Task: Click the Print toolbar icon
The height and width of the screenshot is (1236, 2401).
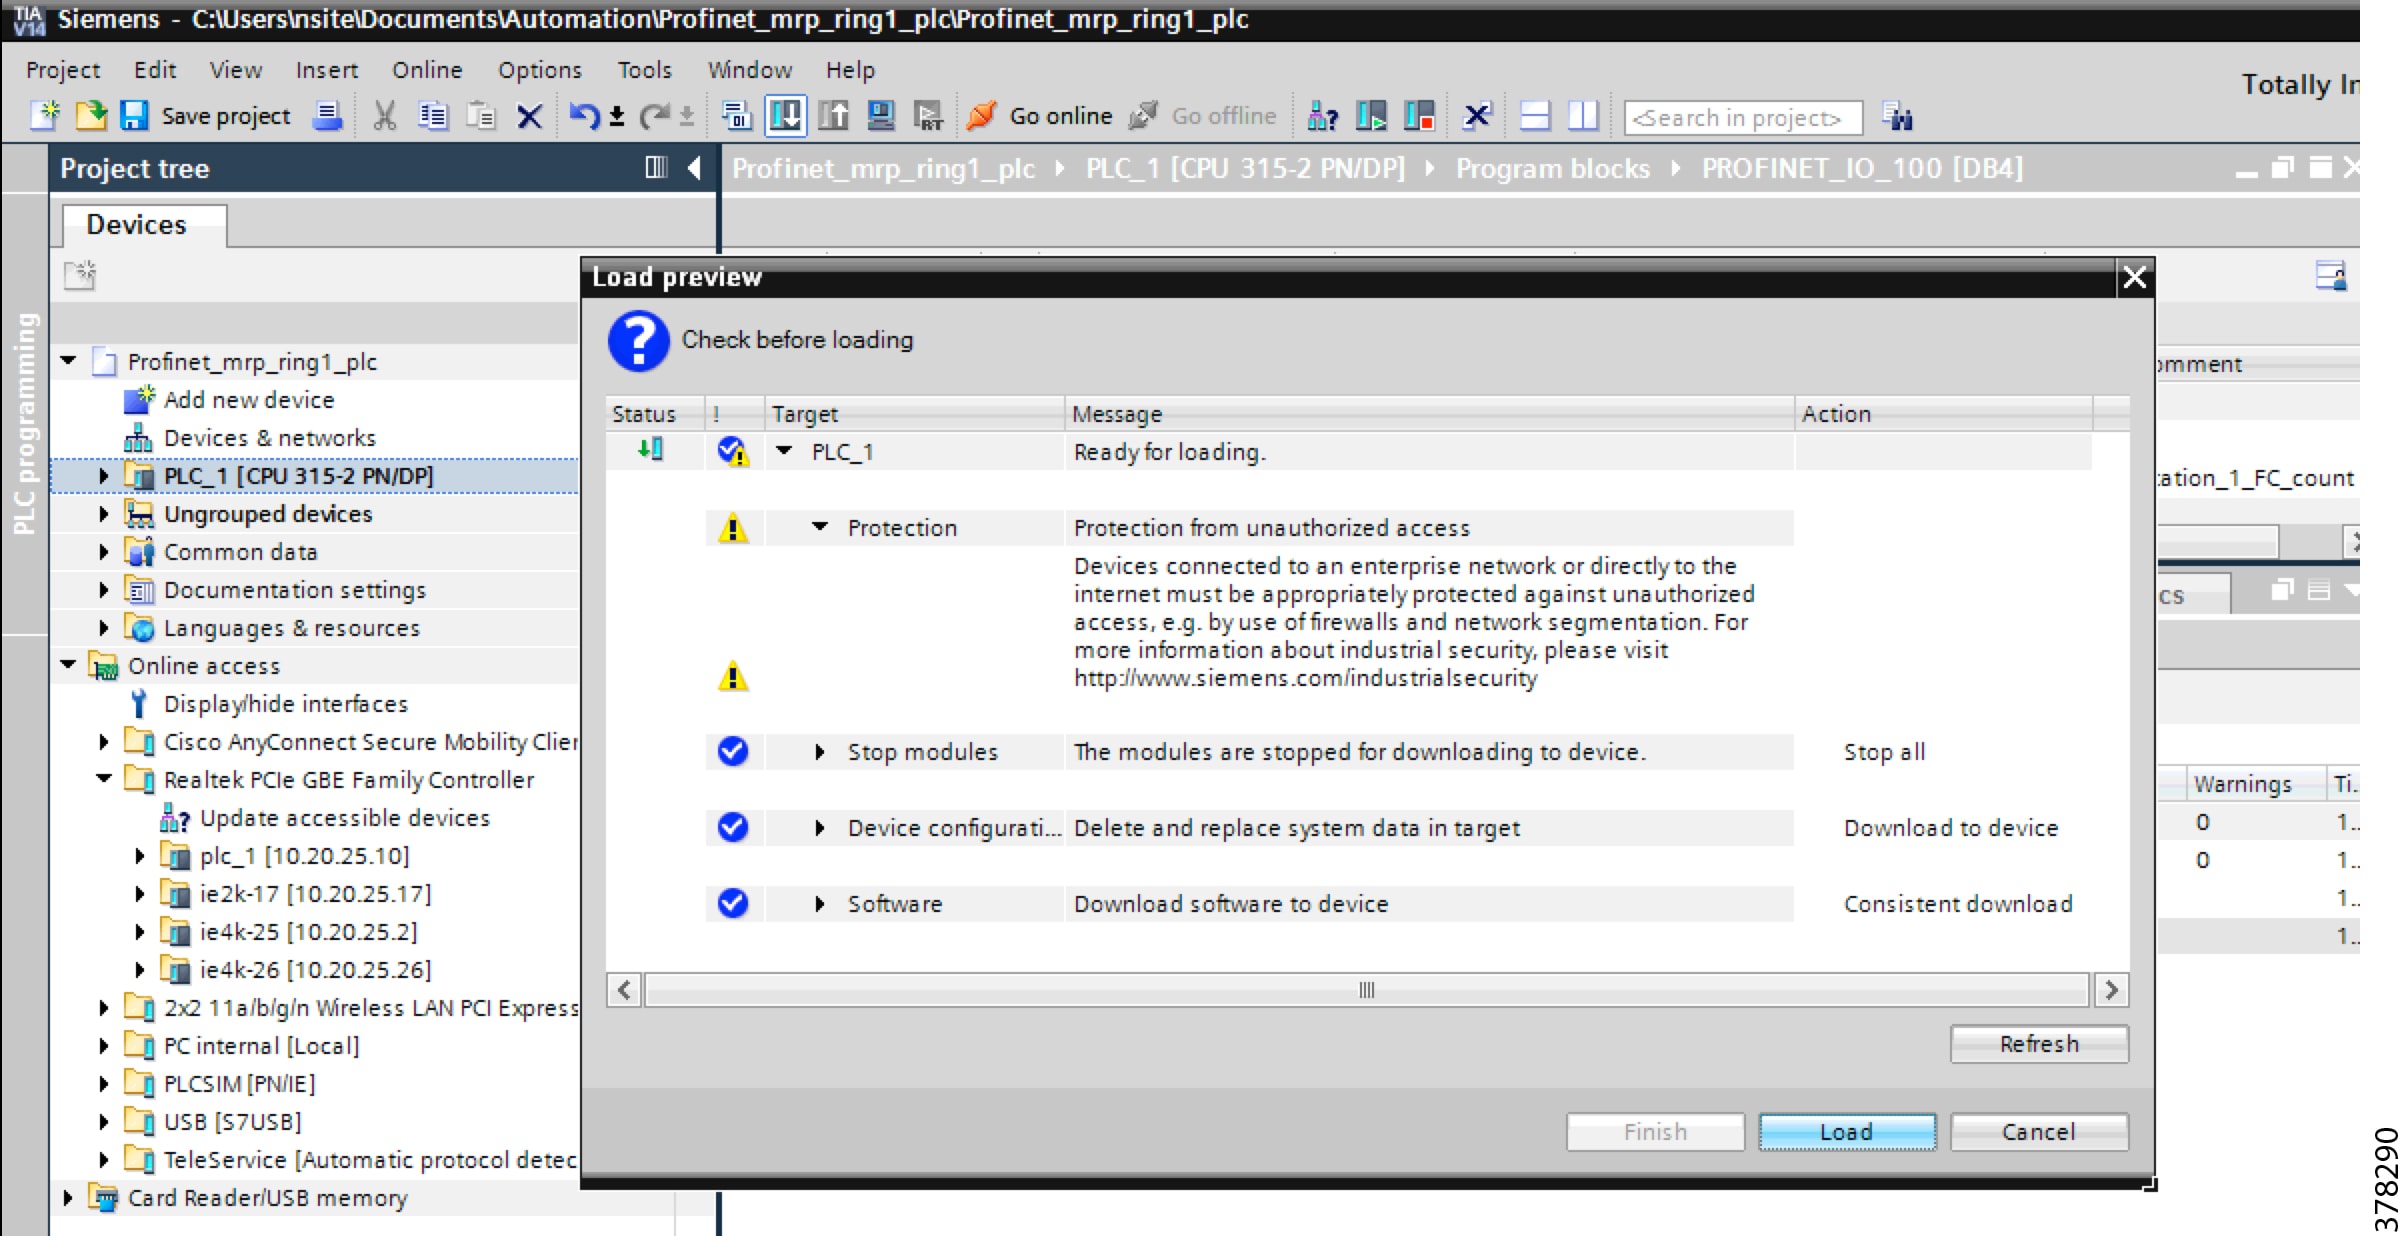Action: coord(327,116)
